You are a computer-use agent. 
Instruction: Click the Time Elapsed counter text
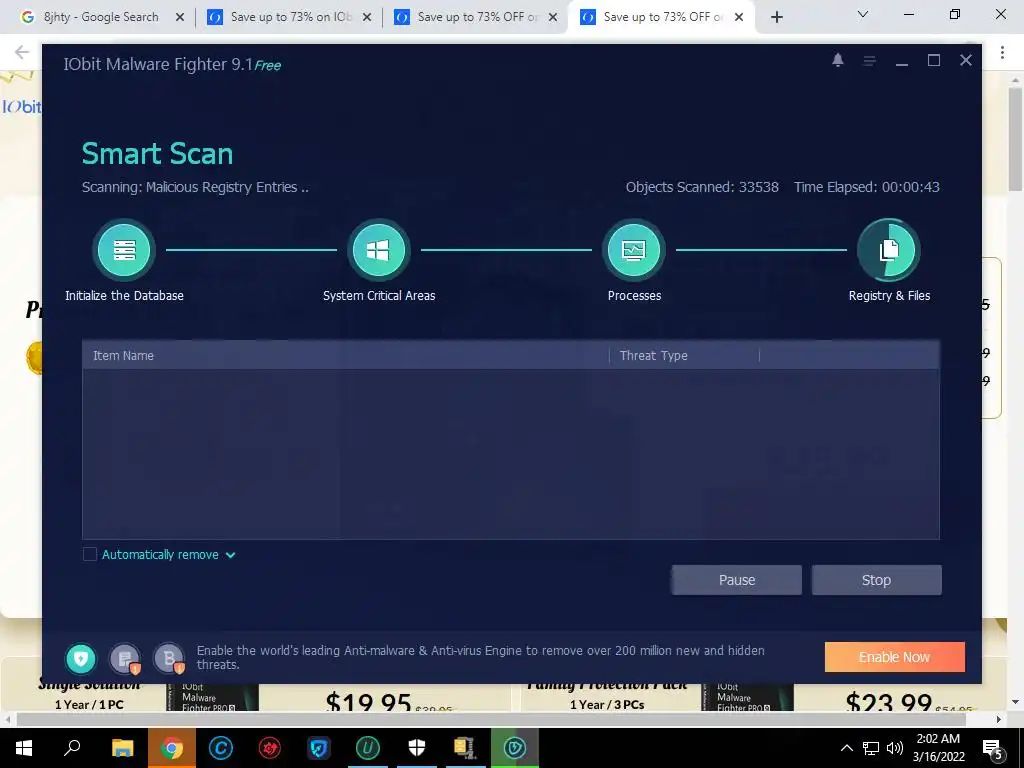coord(867,187)
